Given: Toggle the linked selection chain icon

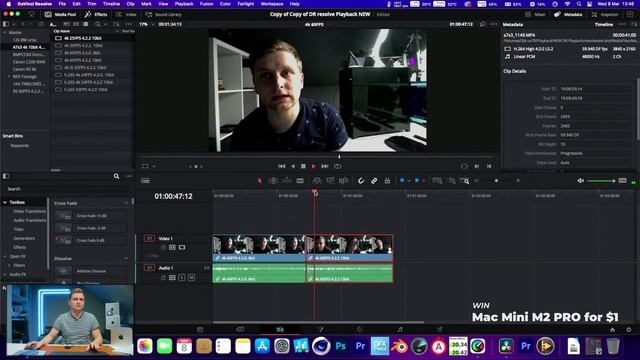Looking at the screenshot, I should click(x=374, y=180).
